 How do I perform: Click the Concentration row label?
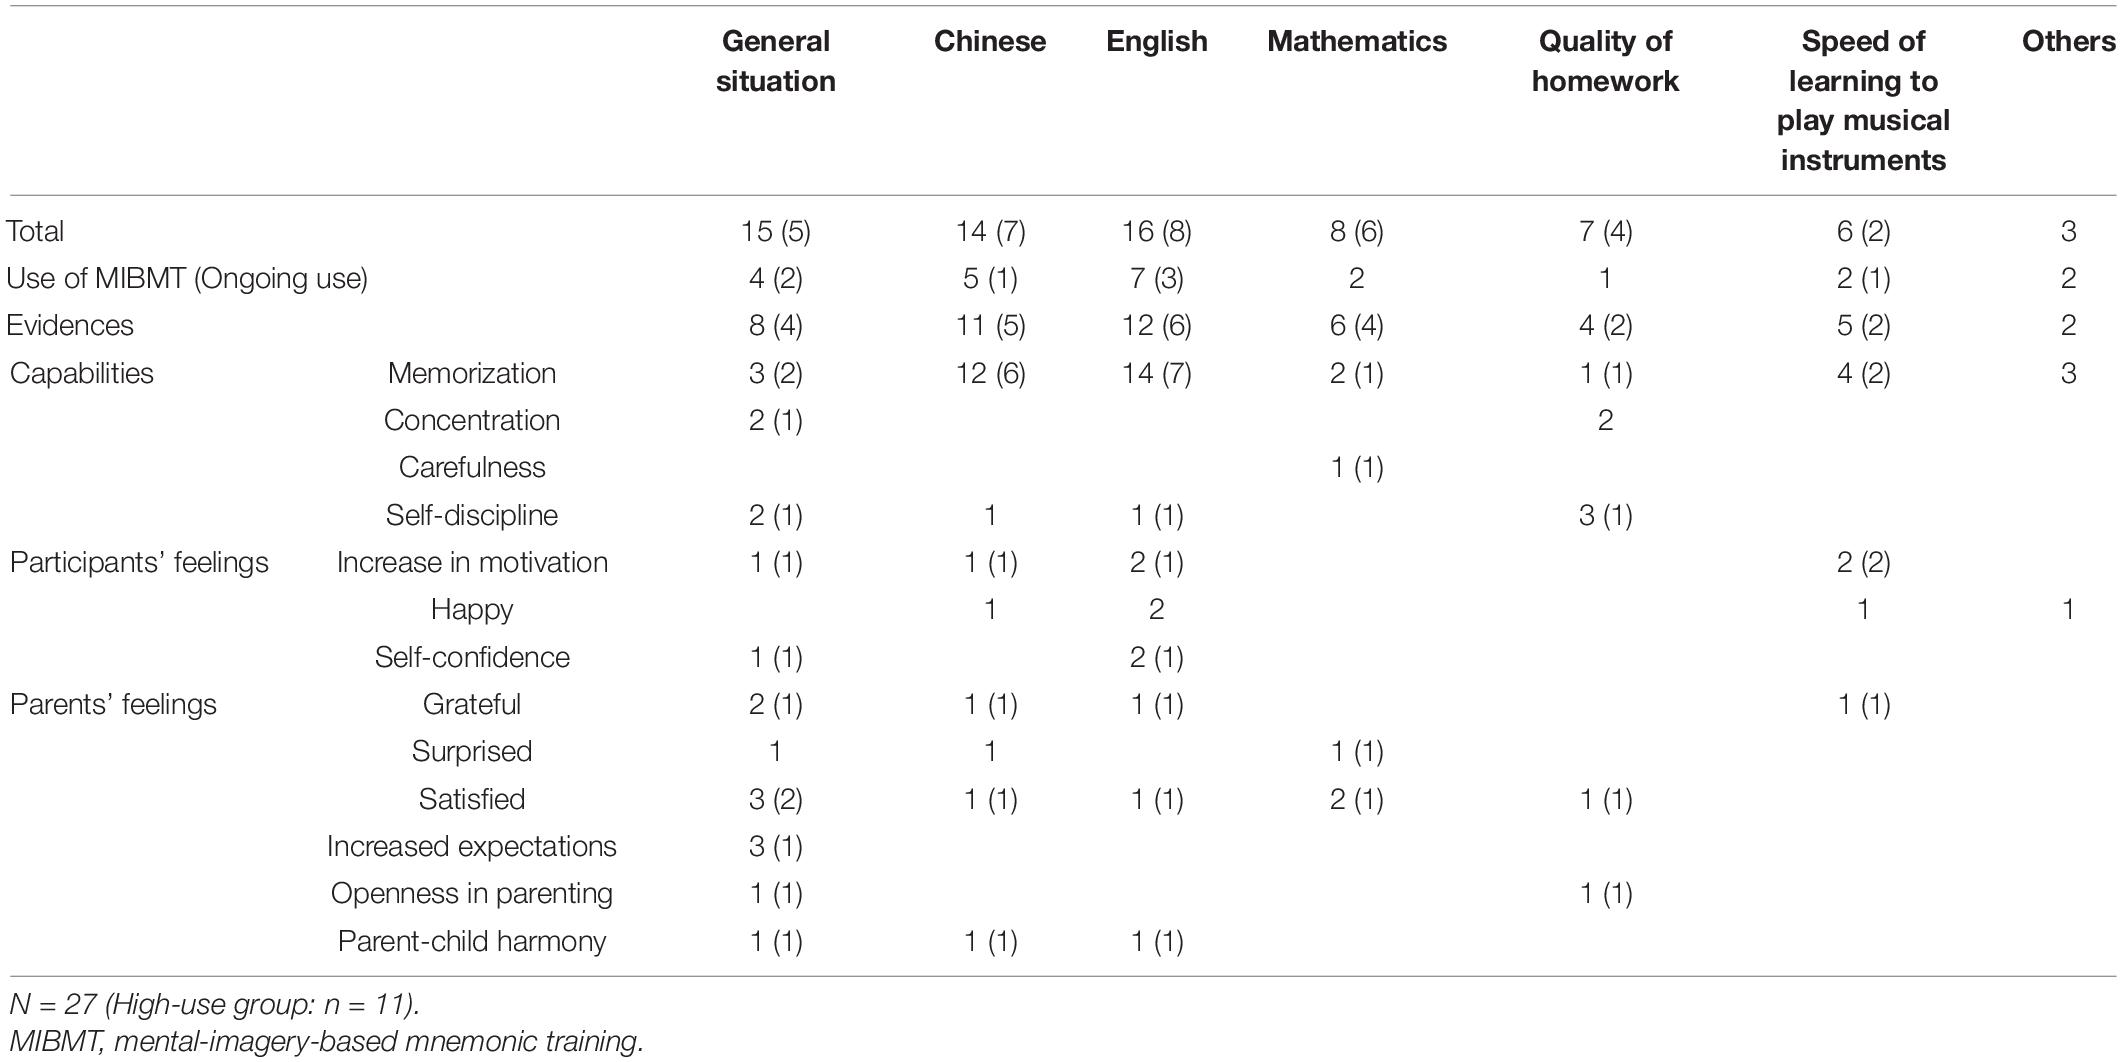pos(472,420)
